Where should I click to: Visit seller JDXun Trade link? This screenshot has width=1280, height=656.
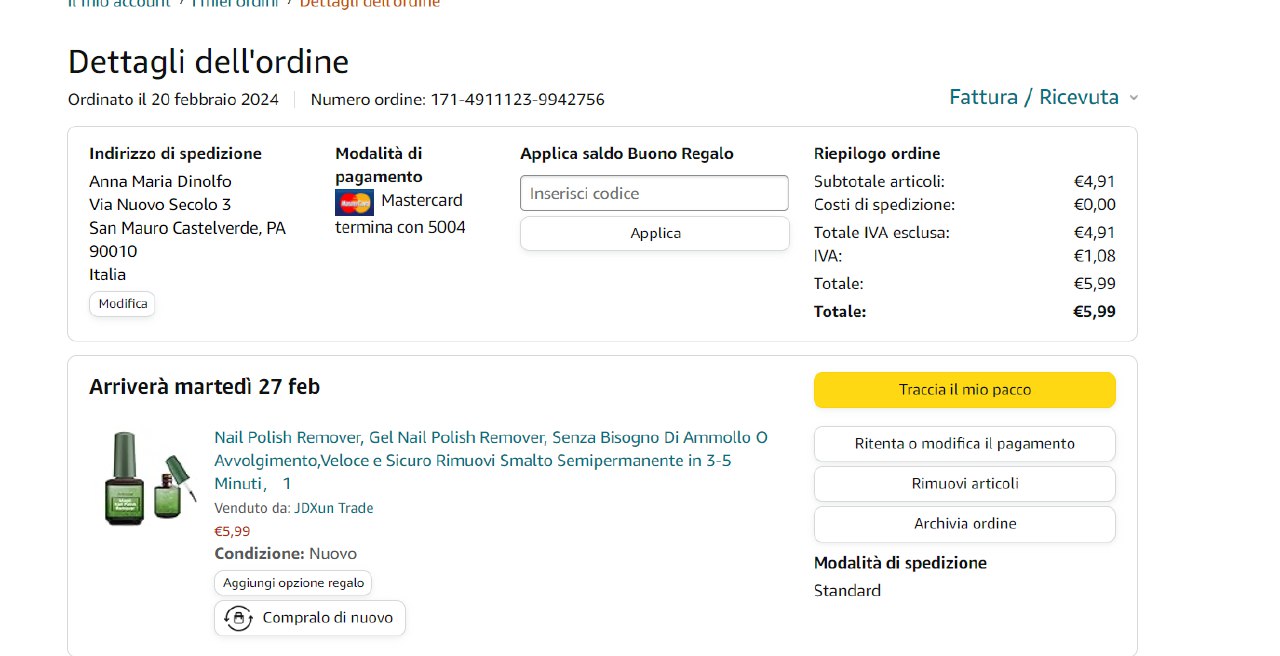[333, 508]
